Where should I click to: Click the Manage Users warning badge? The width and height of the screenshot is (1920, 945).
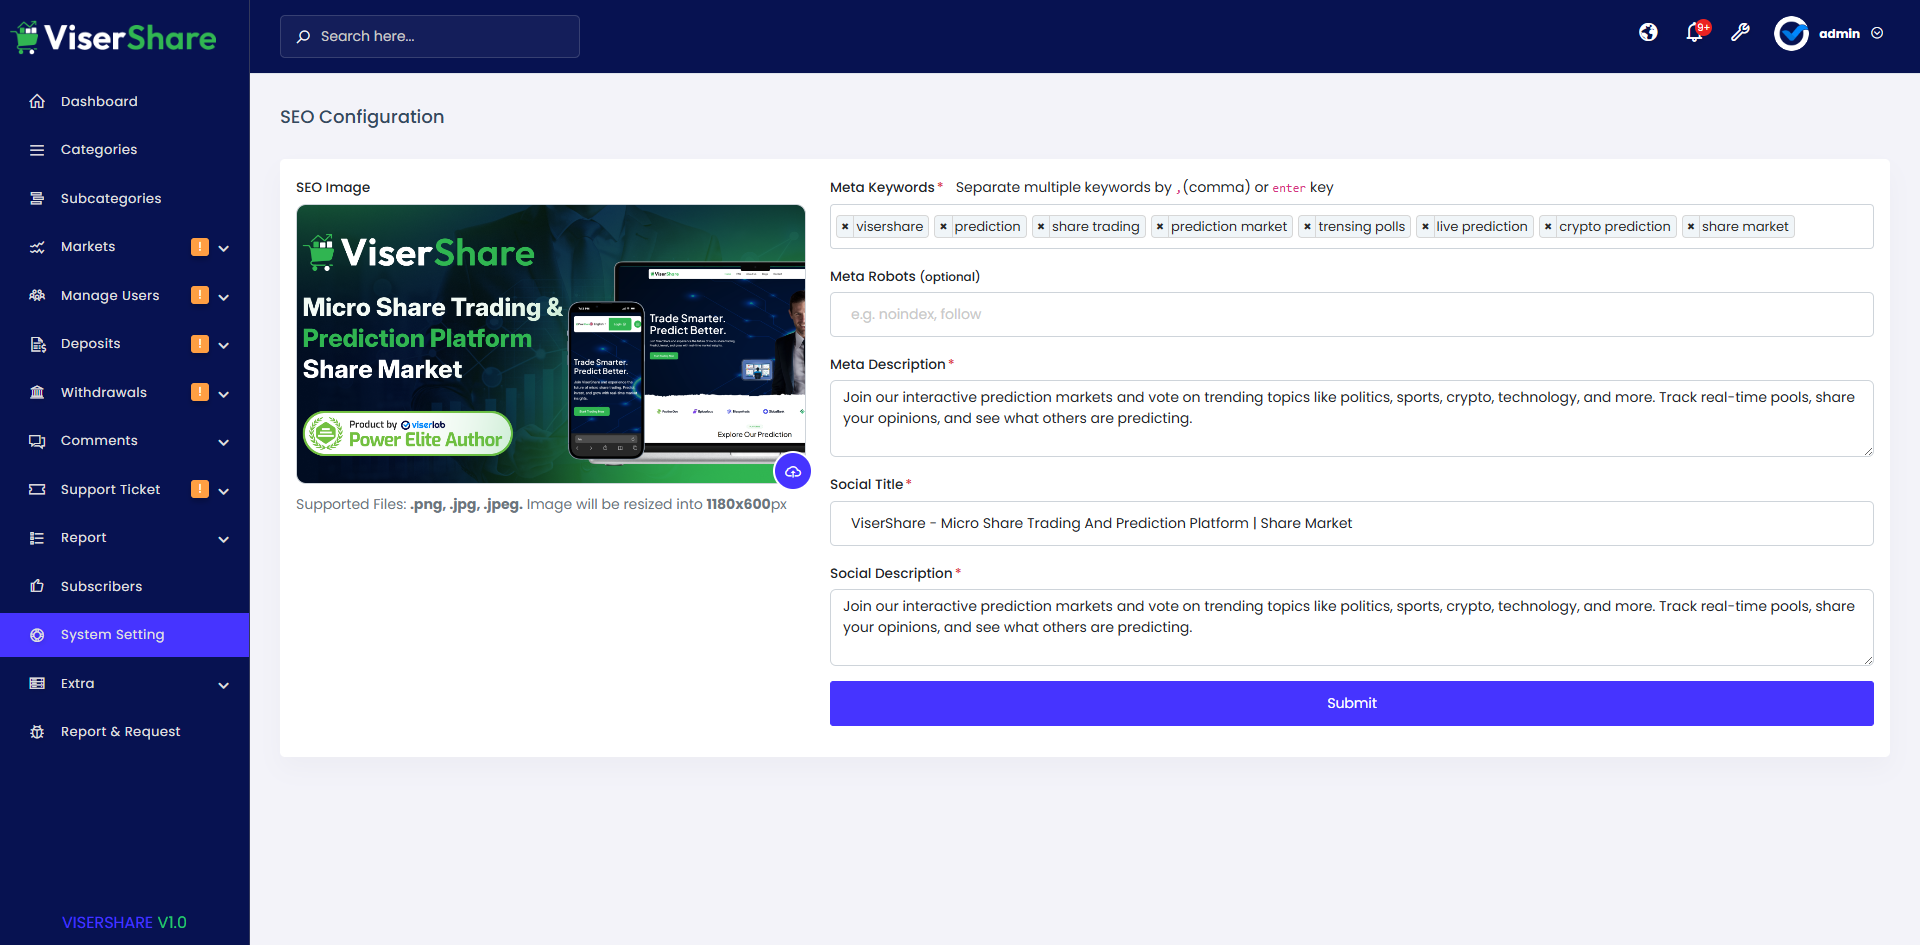[x=200, y=295]
